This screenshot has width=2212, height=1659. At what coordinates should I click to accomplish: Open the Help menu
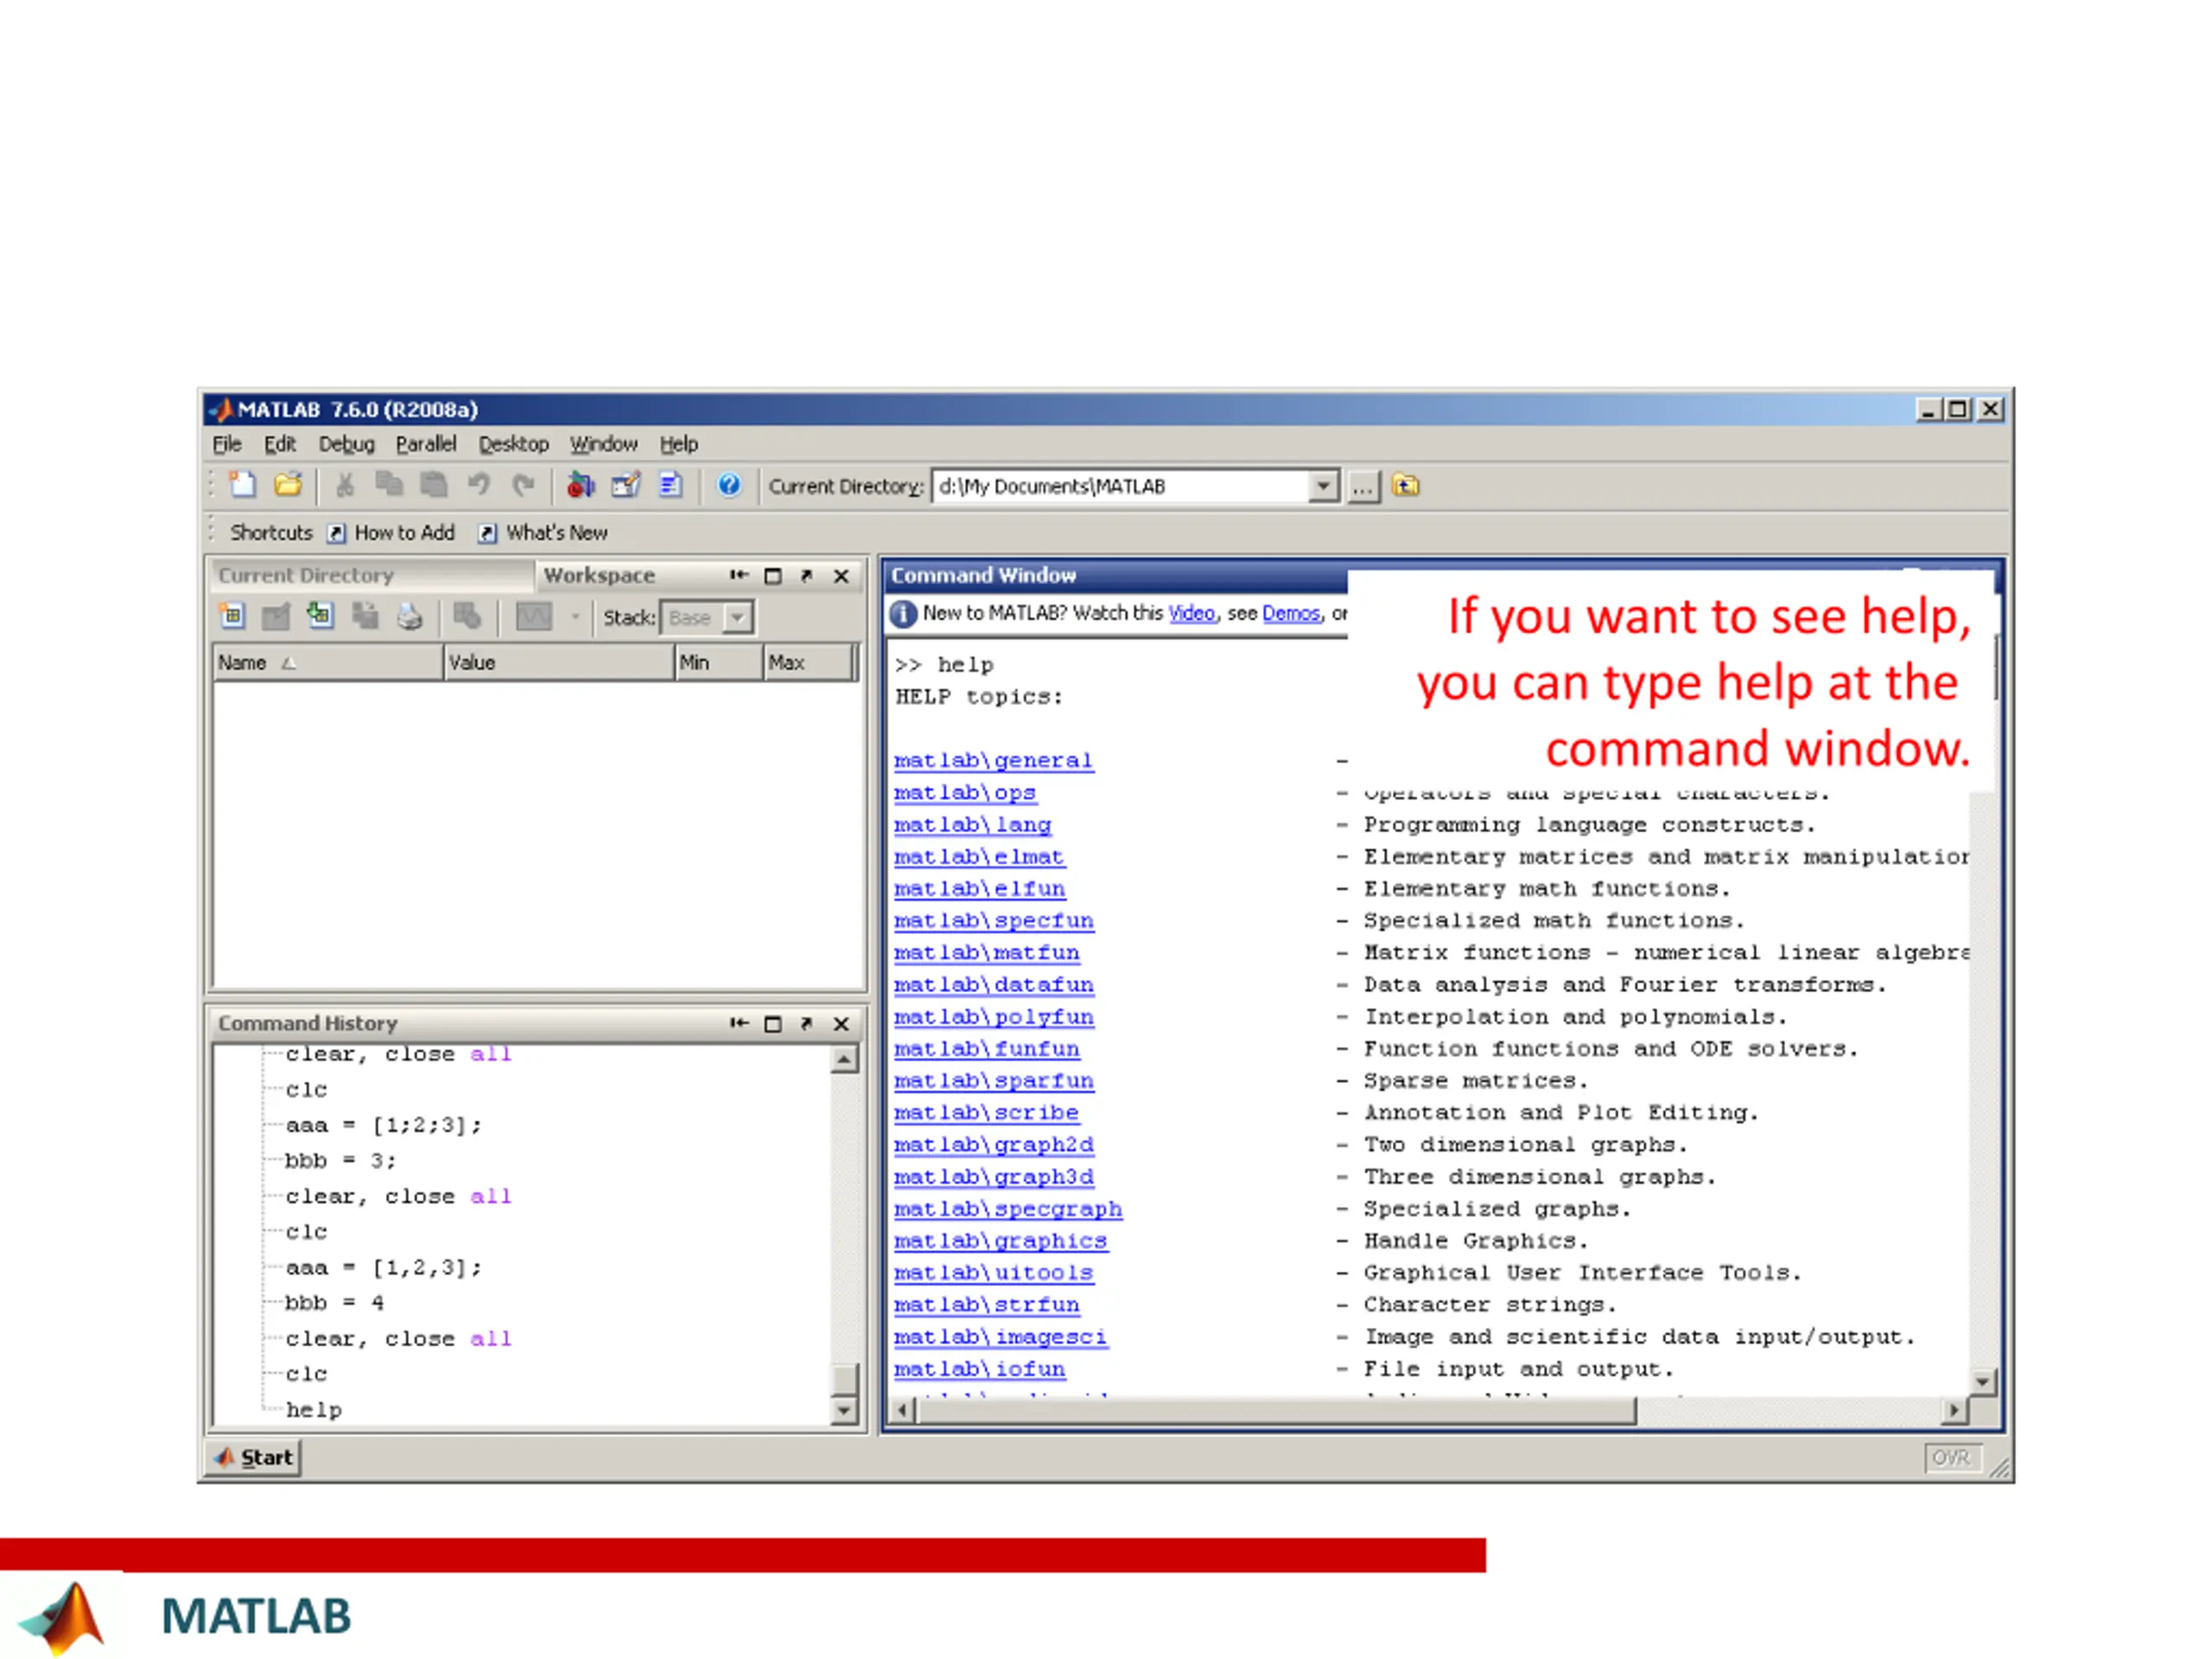[x=679, y=444]
